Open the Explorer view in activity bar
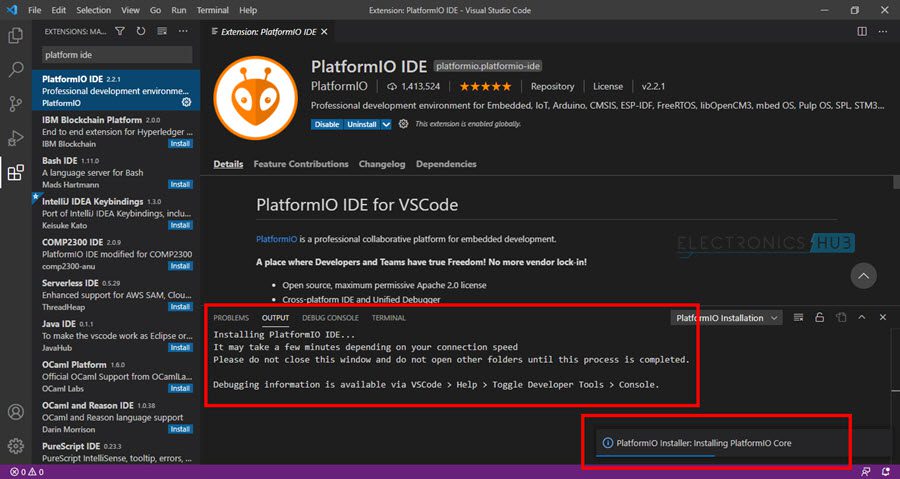This screenshot has height=479, width=900. pyautogui.click(x=15, y=36)
